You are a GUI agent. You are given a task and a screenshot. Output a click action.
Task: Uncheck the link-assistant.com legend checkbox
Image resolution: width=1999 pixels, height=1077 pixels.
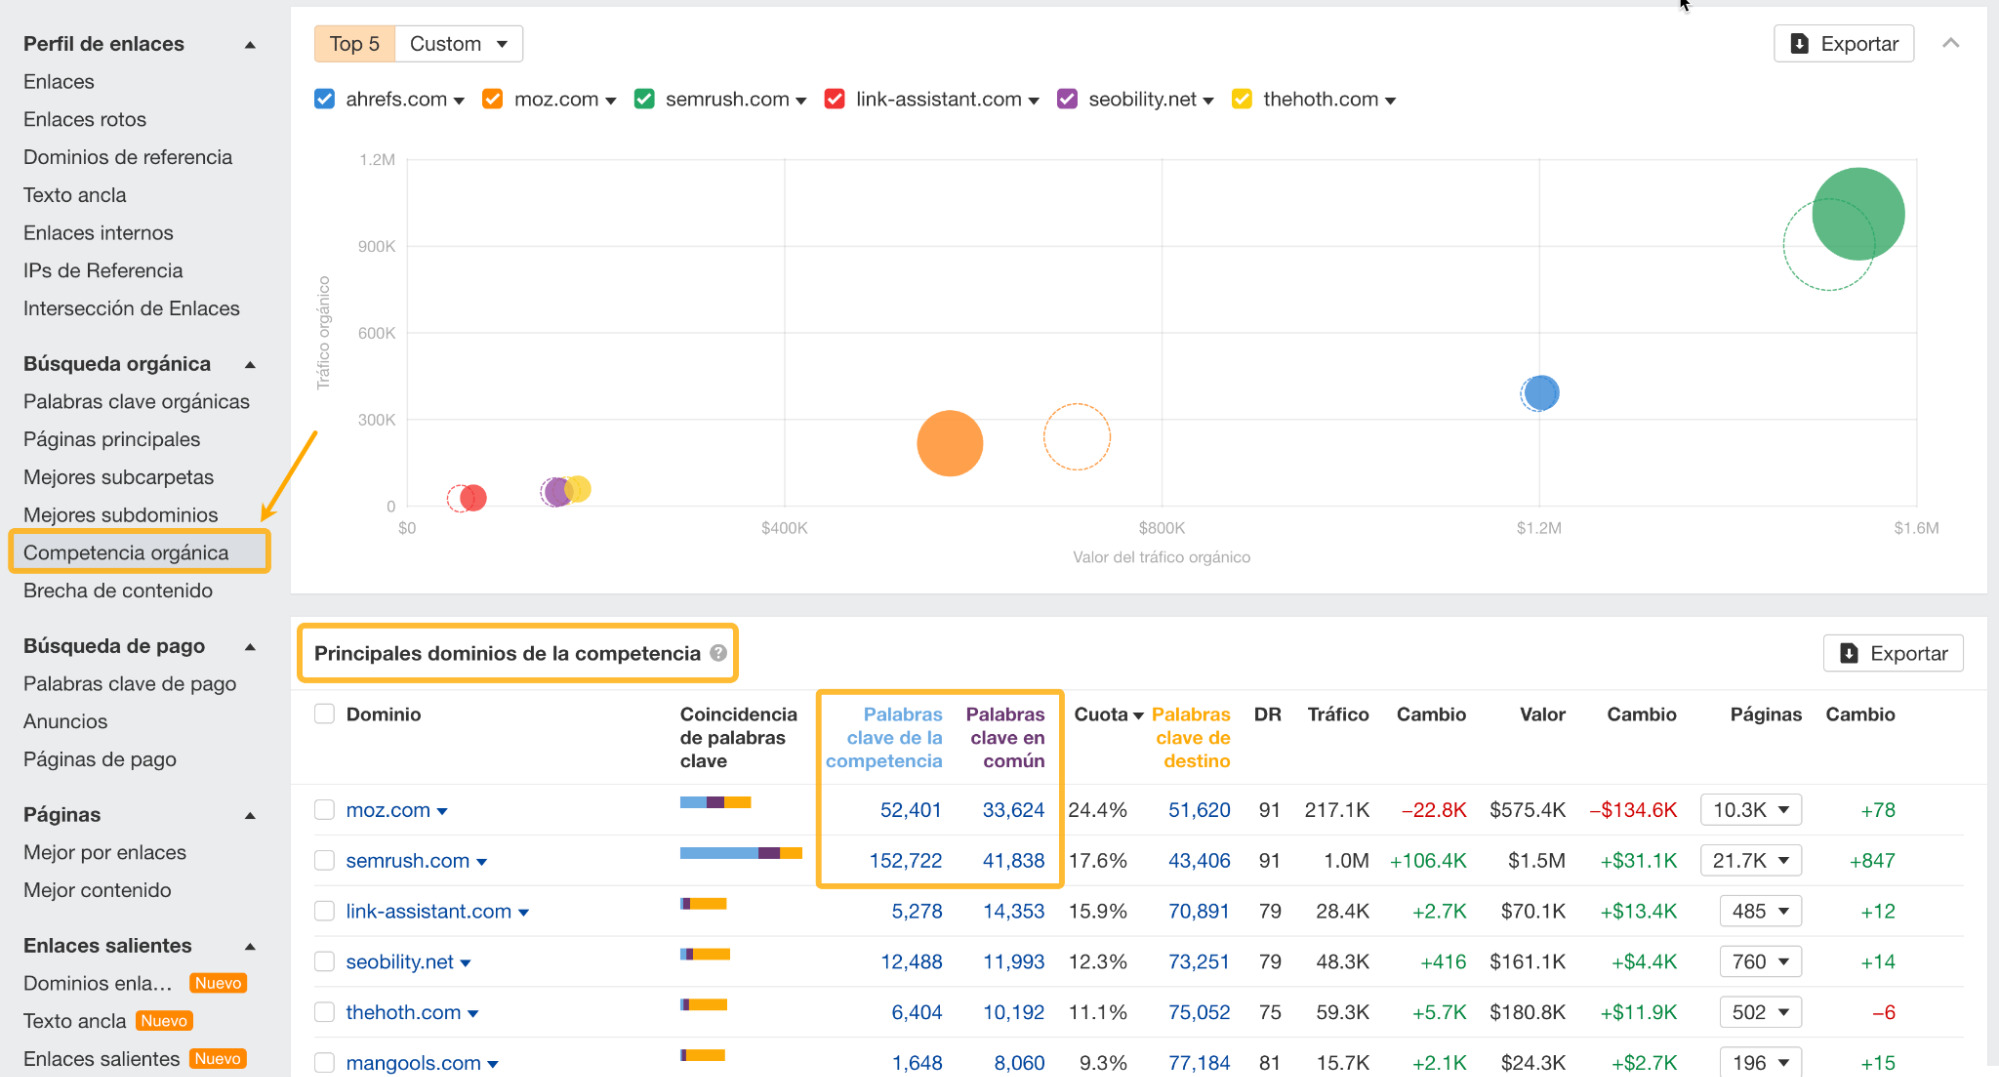tap(834, 99)
